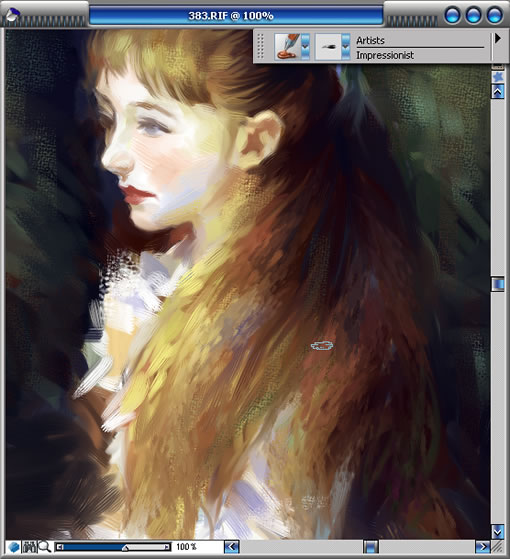
Task: Click the magnifier zoom icon
Action: (45, 547)
